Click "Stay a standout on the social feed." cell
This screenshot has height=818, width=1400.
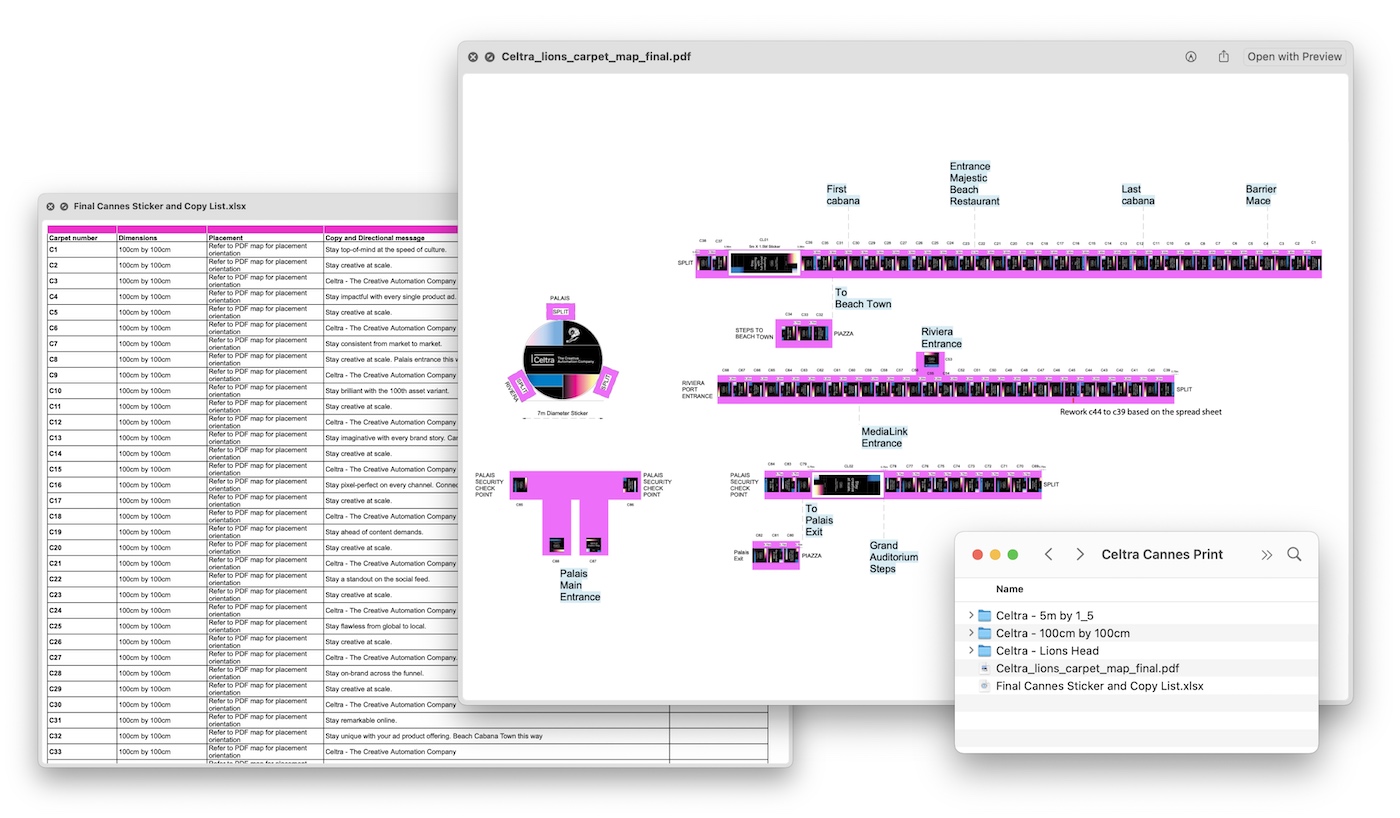tap(390, 579)
